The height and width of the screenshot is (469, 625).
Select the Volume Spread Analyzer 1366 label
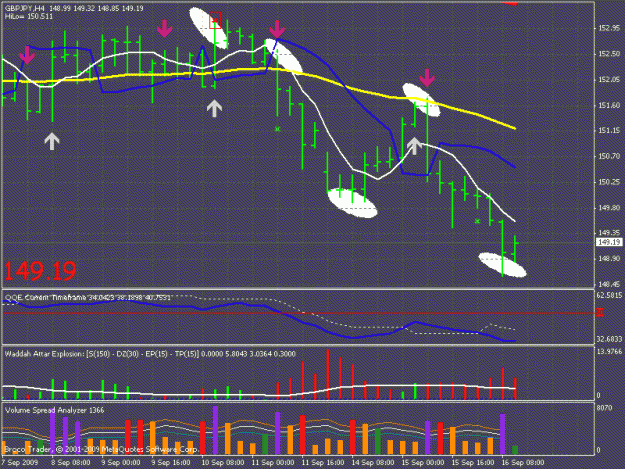55,410
